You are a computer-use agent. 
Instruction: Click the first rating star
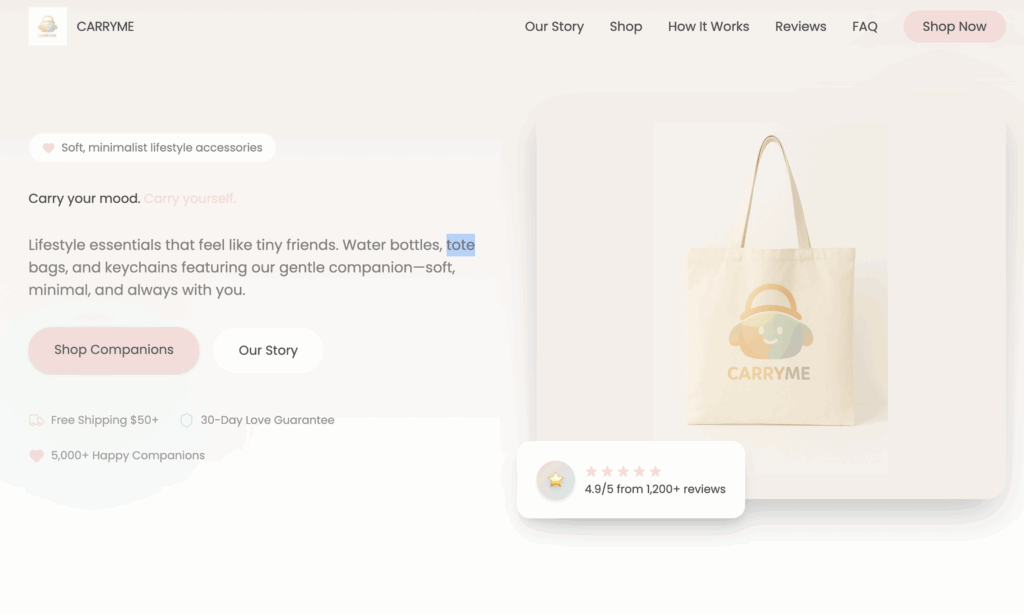tap(592, 471)
